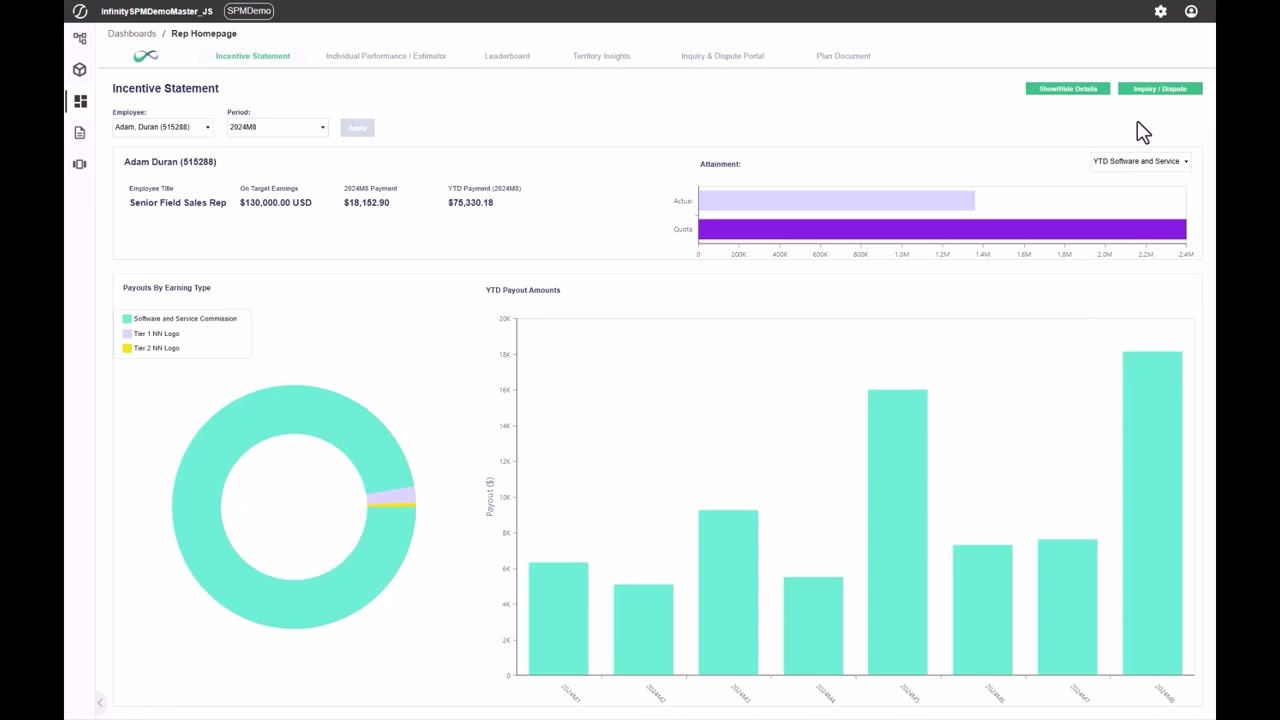This screenshot has height=720, width=1280.
Task: Click 'InfinitySPMDemoMaster_JS' in the top bar
Action: (157, 11)
